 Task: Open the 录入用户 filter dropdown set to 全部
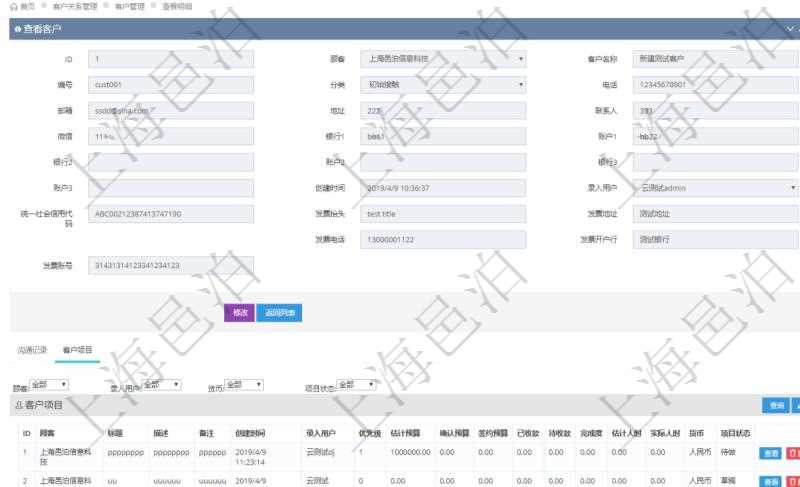point(161,385)
